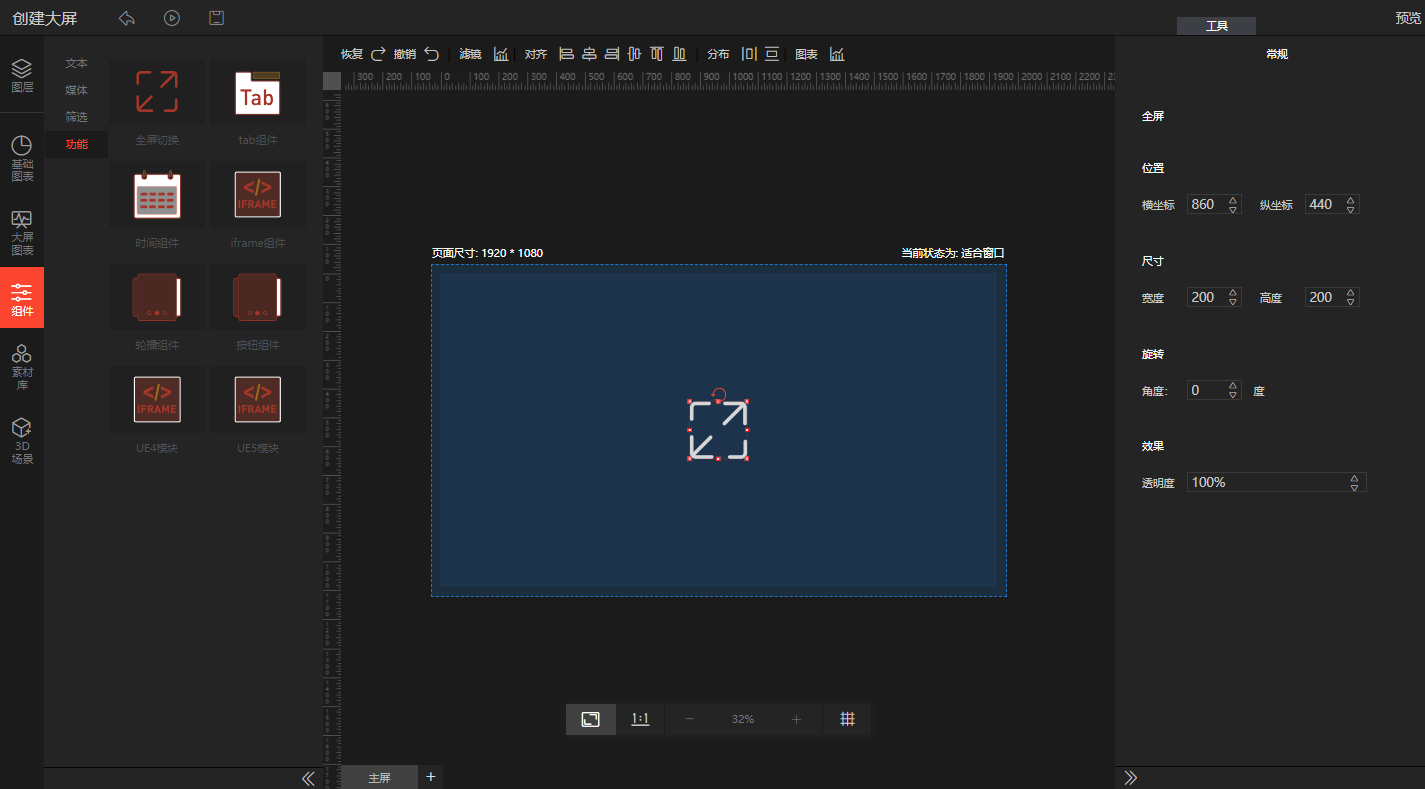The image size is (1425, 789).
Task: Select the 时间组件 calendar component thumbnail
Action: pos(157,195)
